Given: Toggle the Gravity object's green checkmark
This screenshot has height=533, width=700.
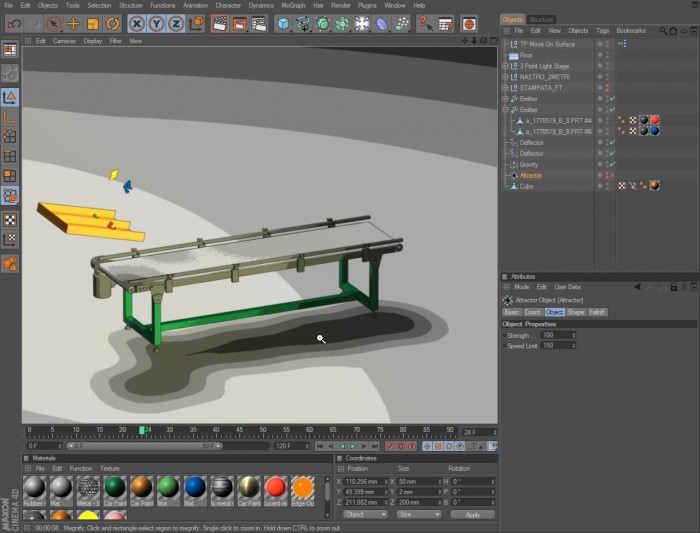Looking at the screenshot, I should (612, 164).
